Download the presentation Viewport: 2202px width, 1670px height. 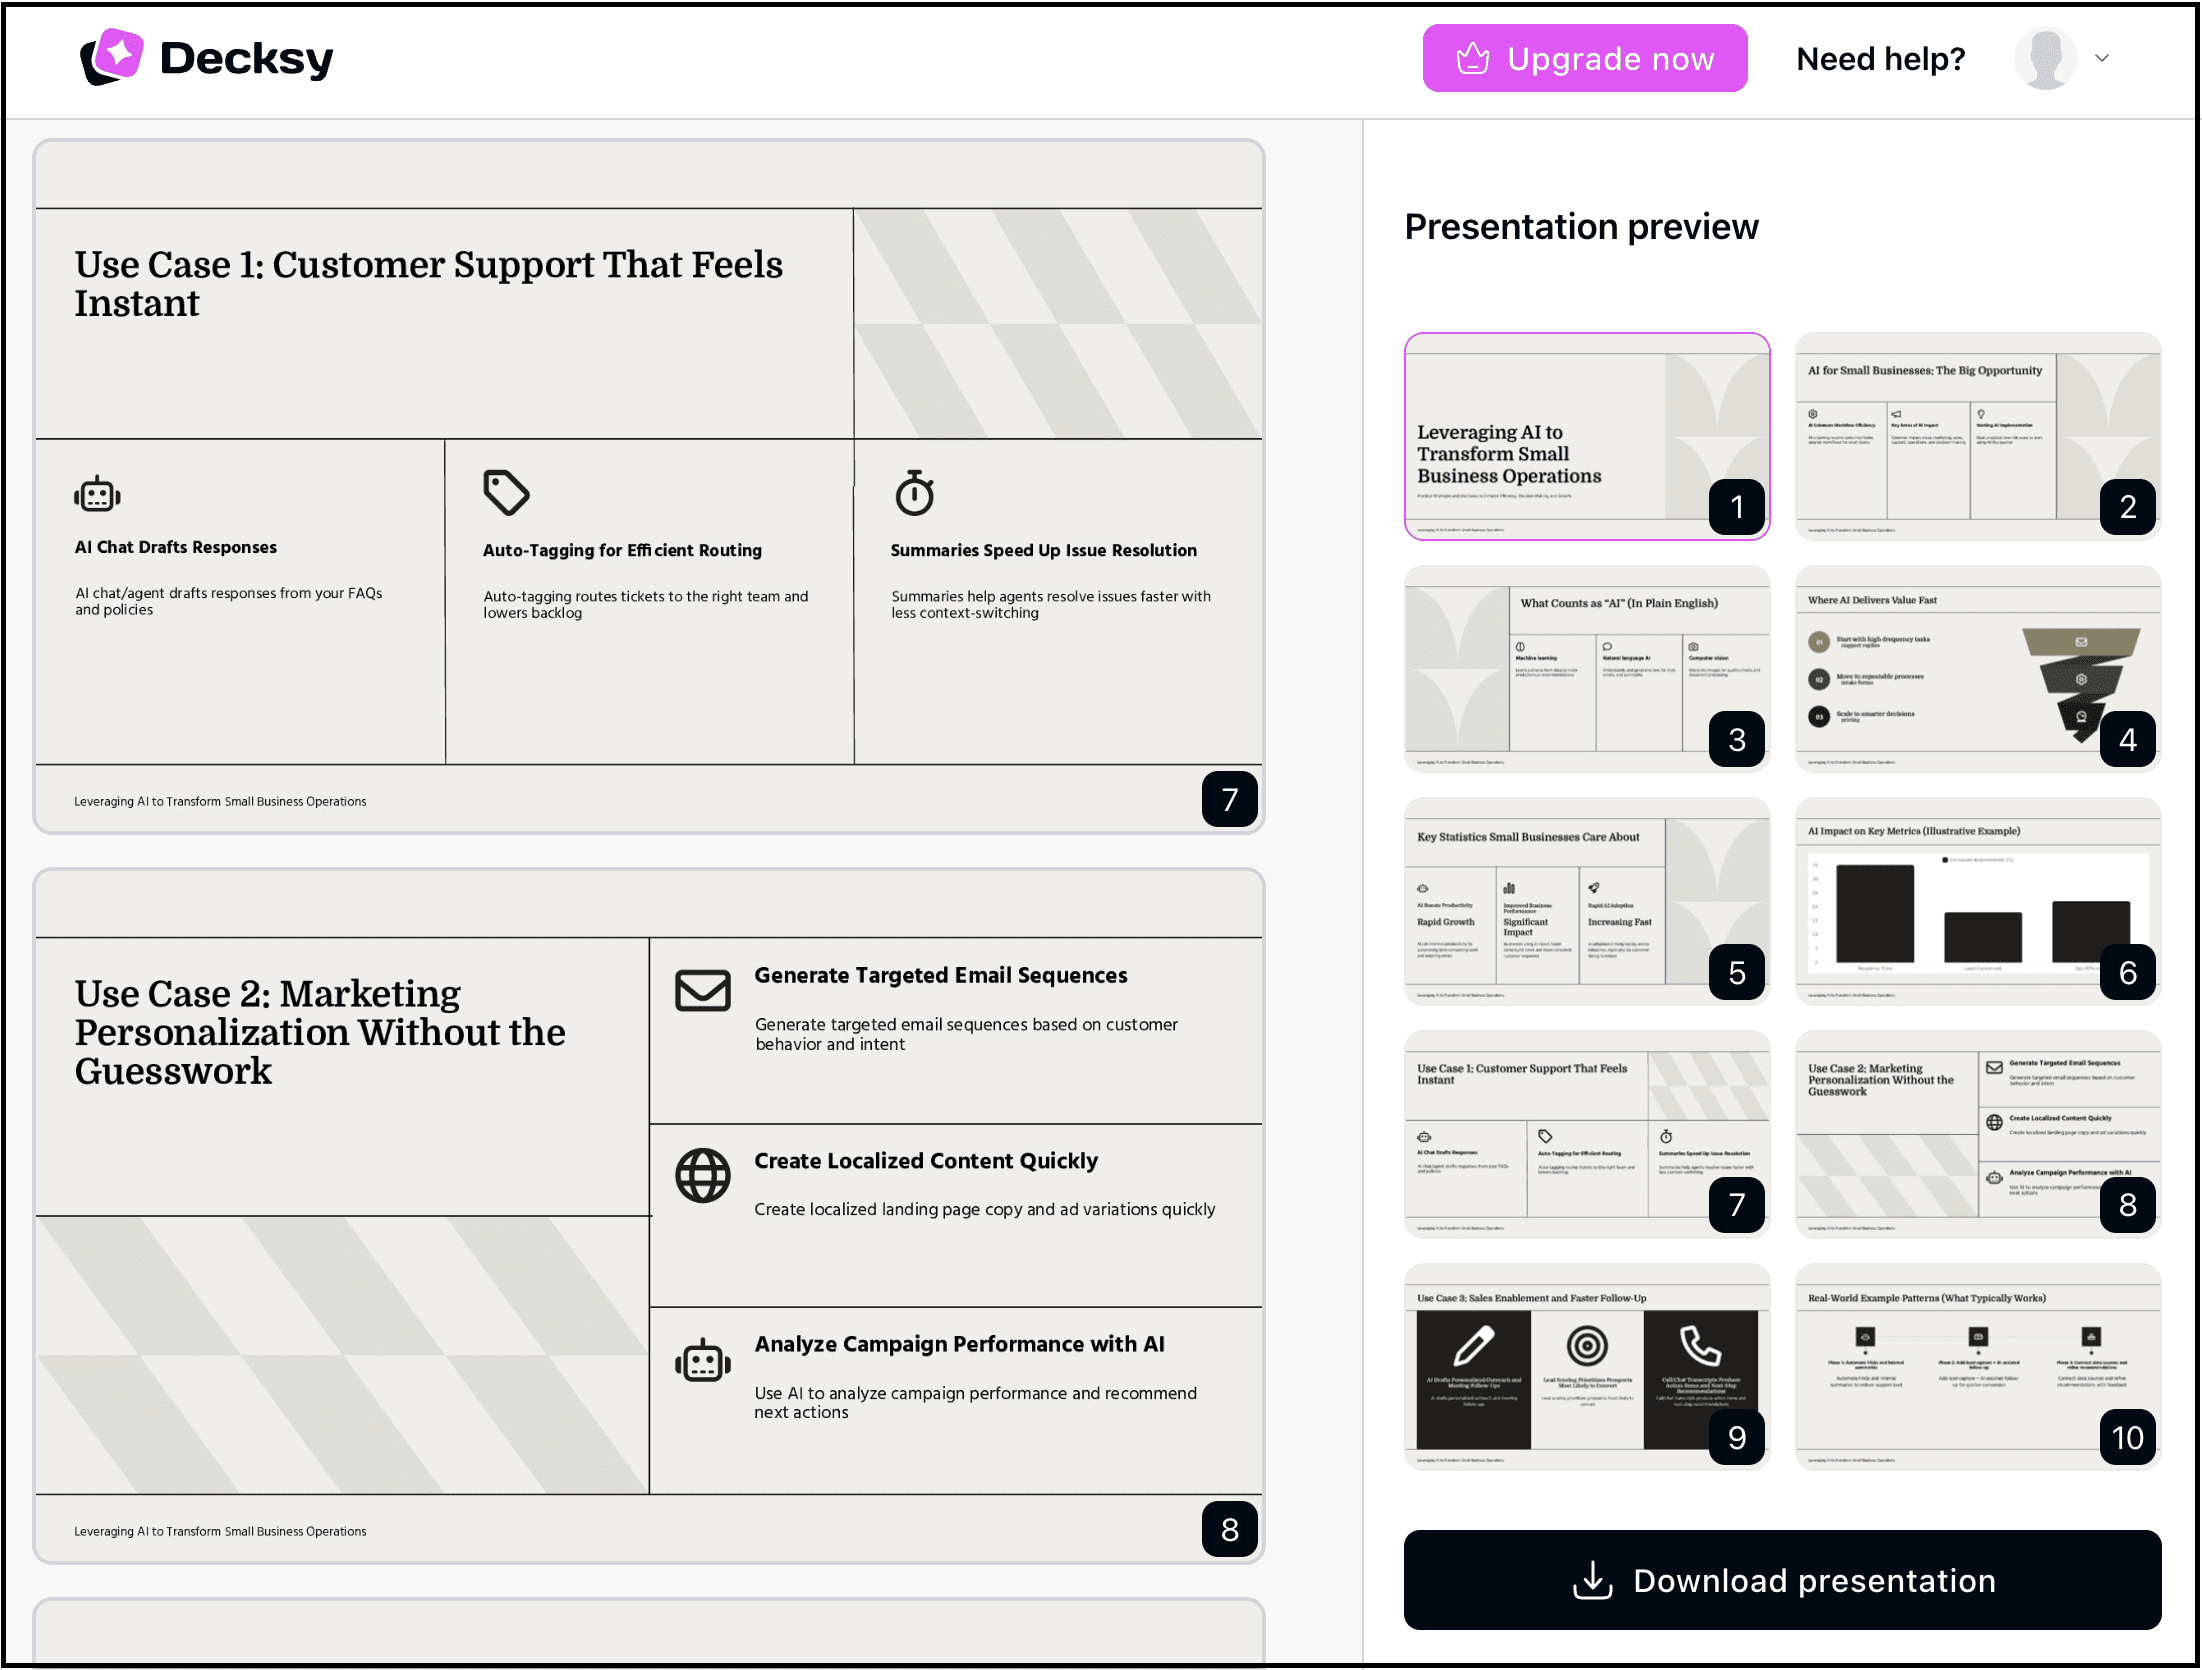[x=1781, y=1579]
